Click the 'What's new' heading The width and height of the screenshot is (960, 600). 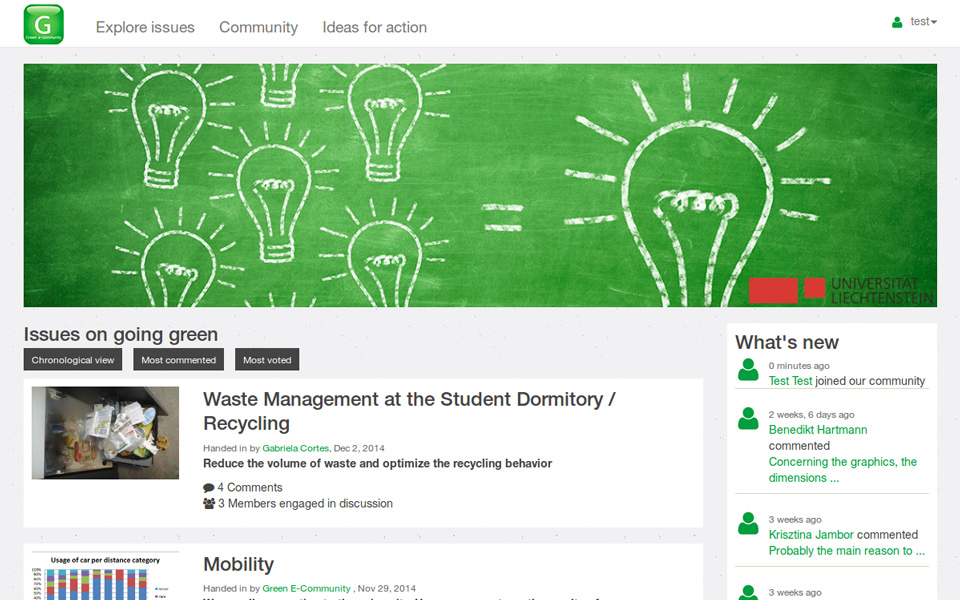coord(787,342)
